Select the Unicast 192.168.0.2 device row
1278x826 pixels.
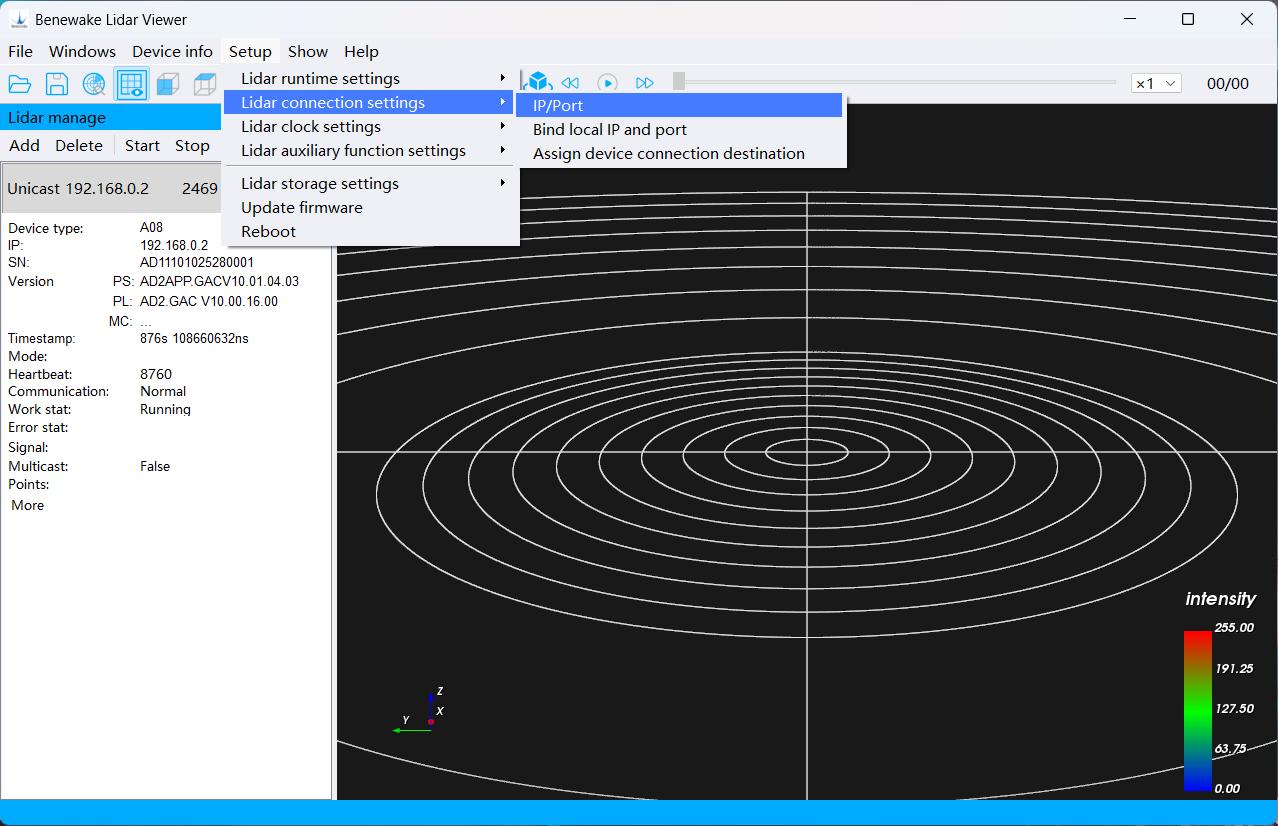click(x=112, y=189)
